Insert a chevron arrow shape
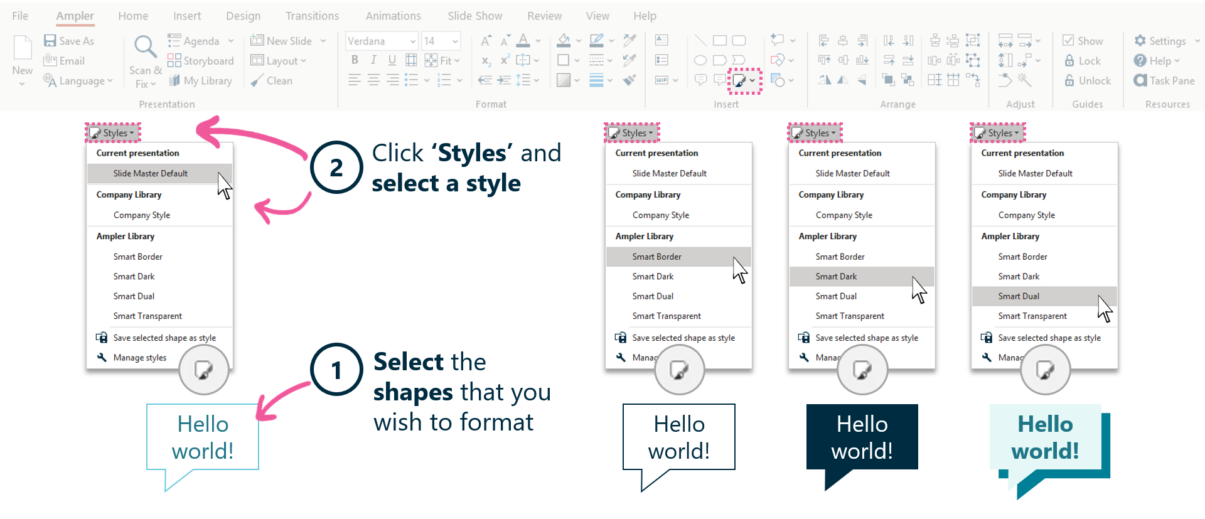Image resolution: width=1205 pixels, height=519 pixels. [x=738, y=61]
